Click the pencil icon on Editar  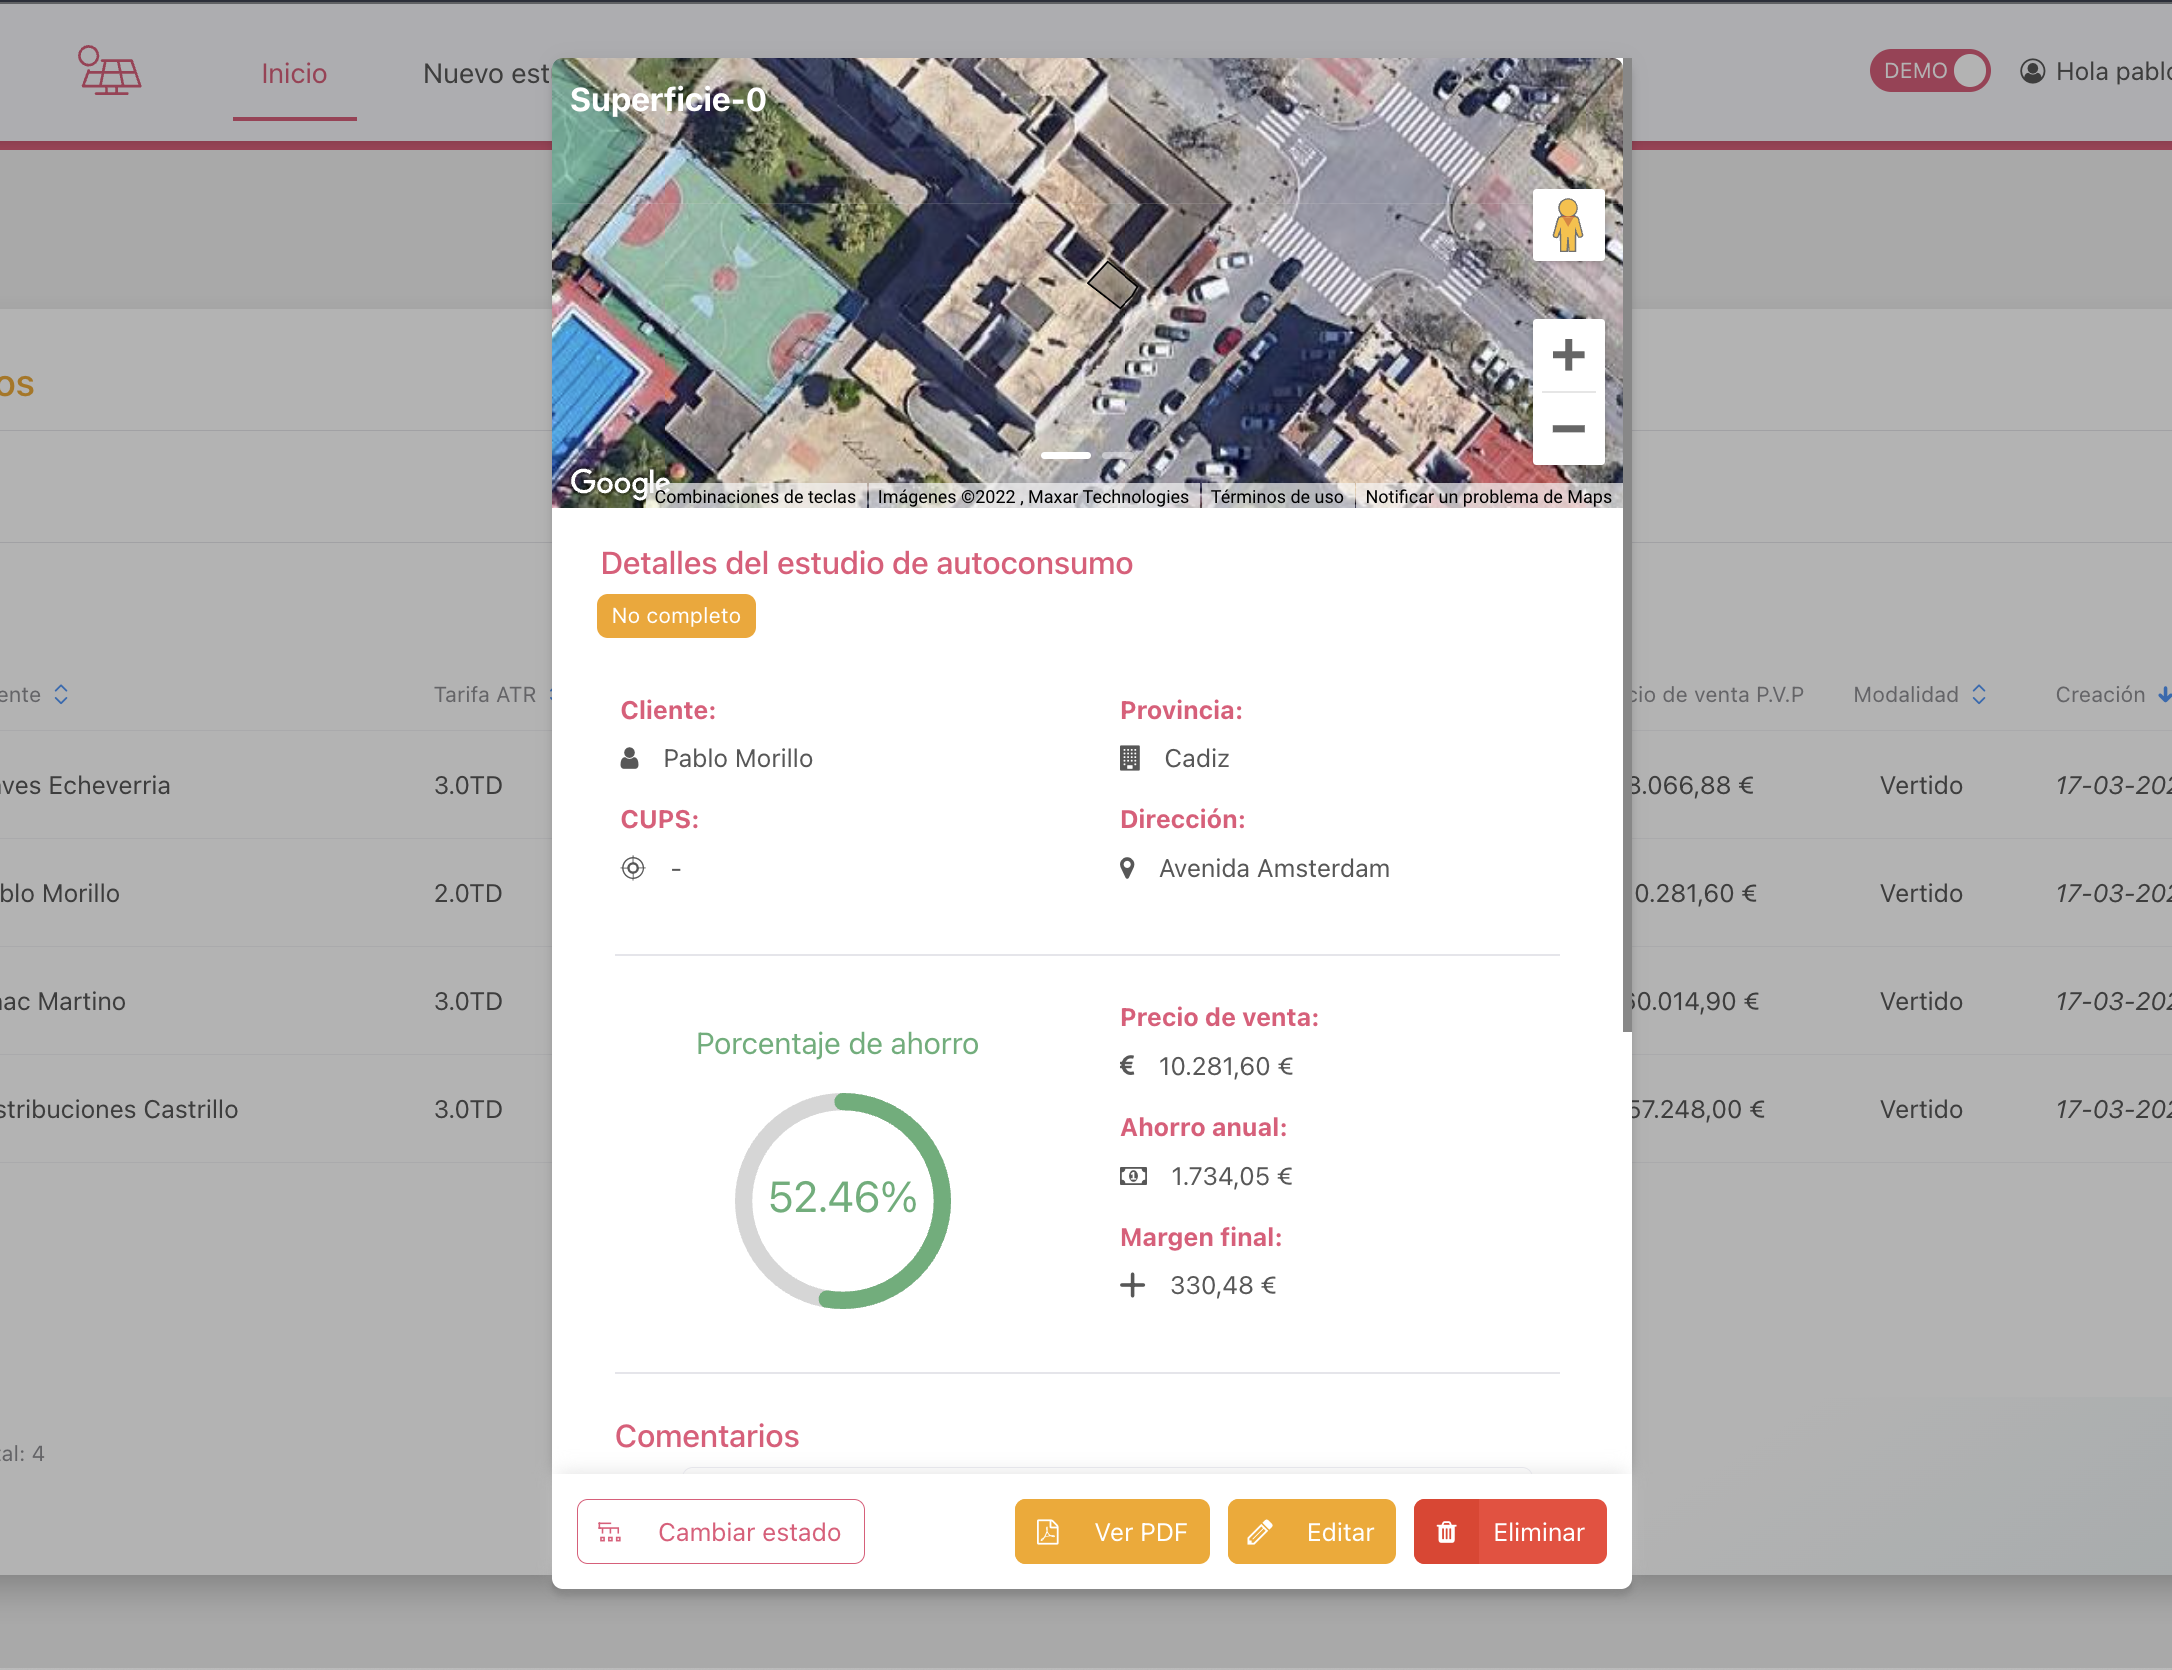pyautogui.click(x=1260, y=1532)
